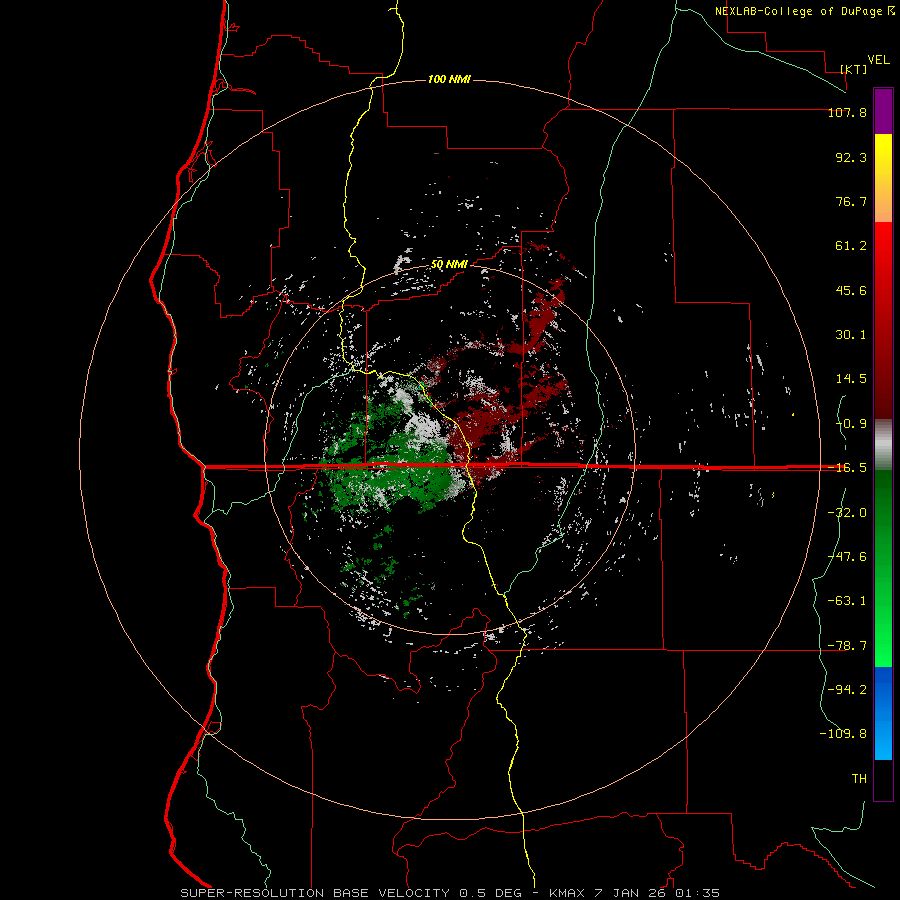Click the -94.2 velocity scale value
The width and height of the screenshot is (900, 900).
[x=847, y=690]
